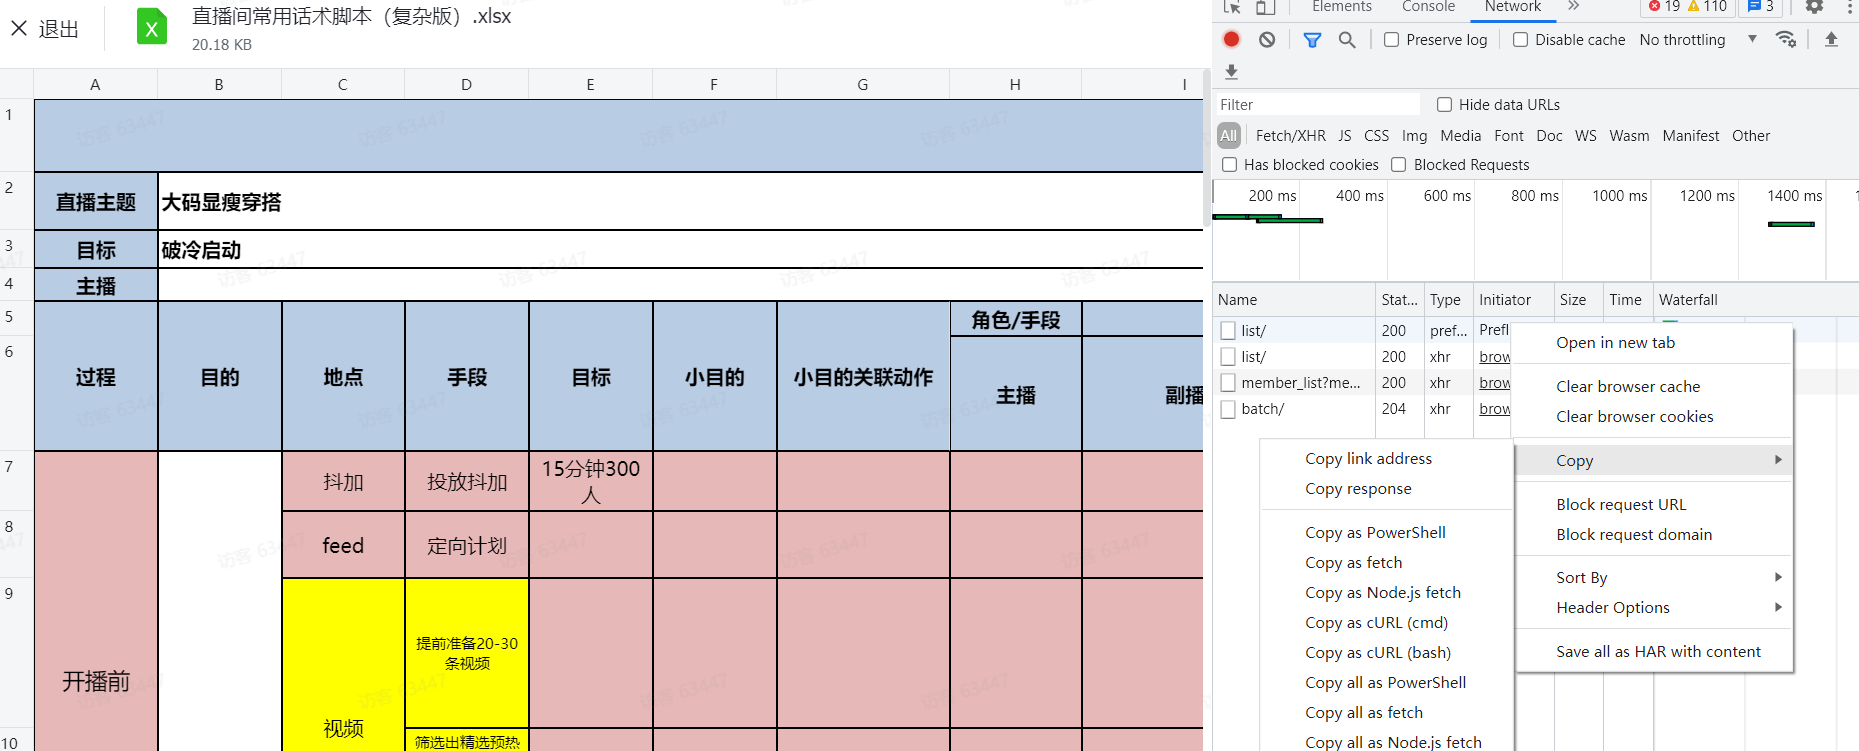Open network search with magnifier icon
Image resolution: width=1859 pixels, height=751 pixels.
tap(1347, 40)
